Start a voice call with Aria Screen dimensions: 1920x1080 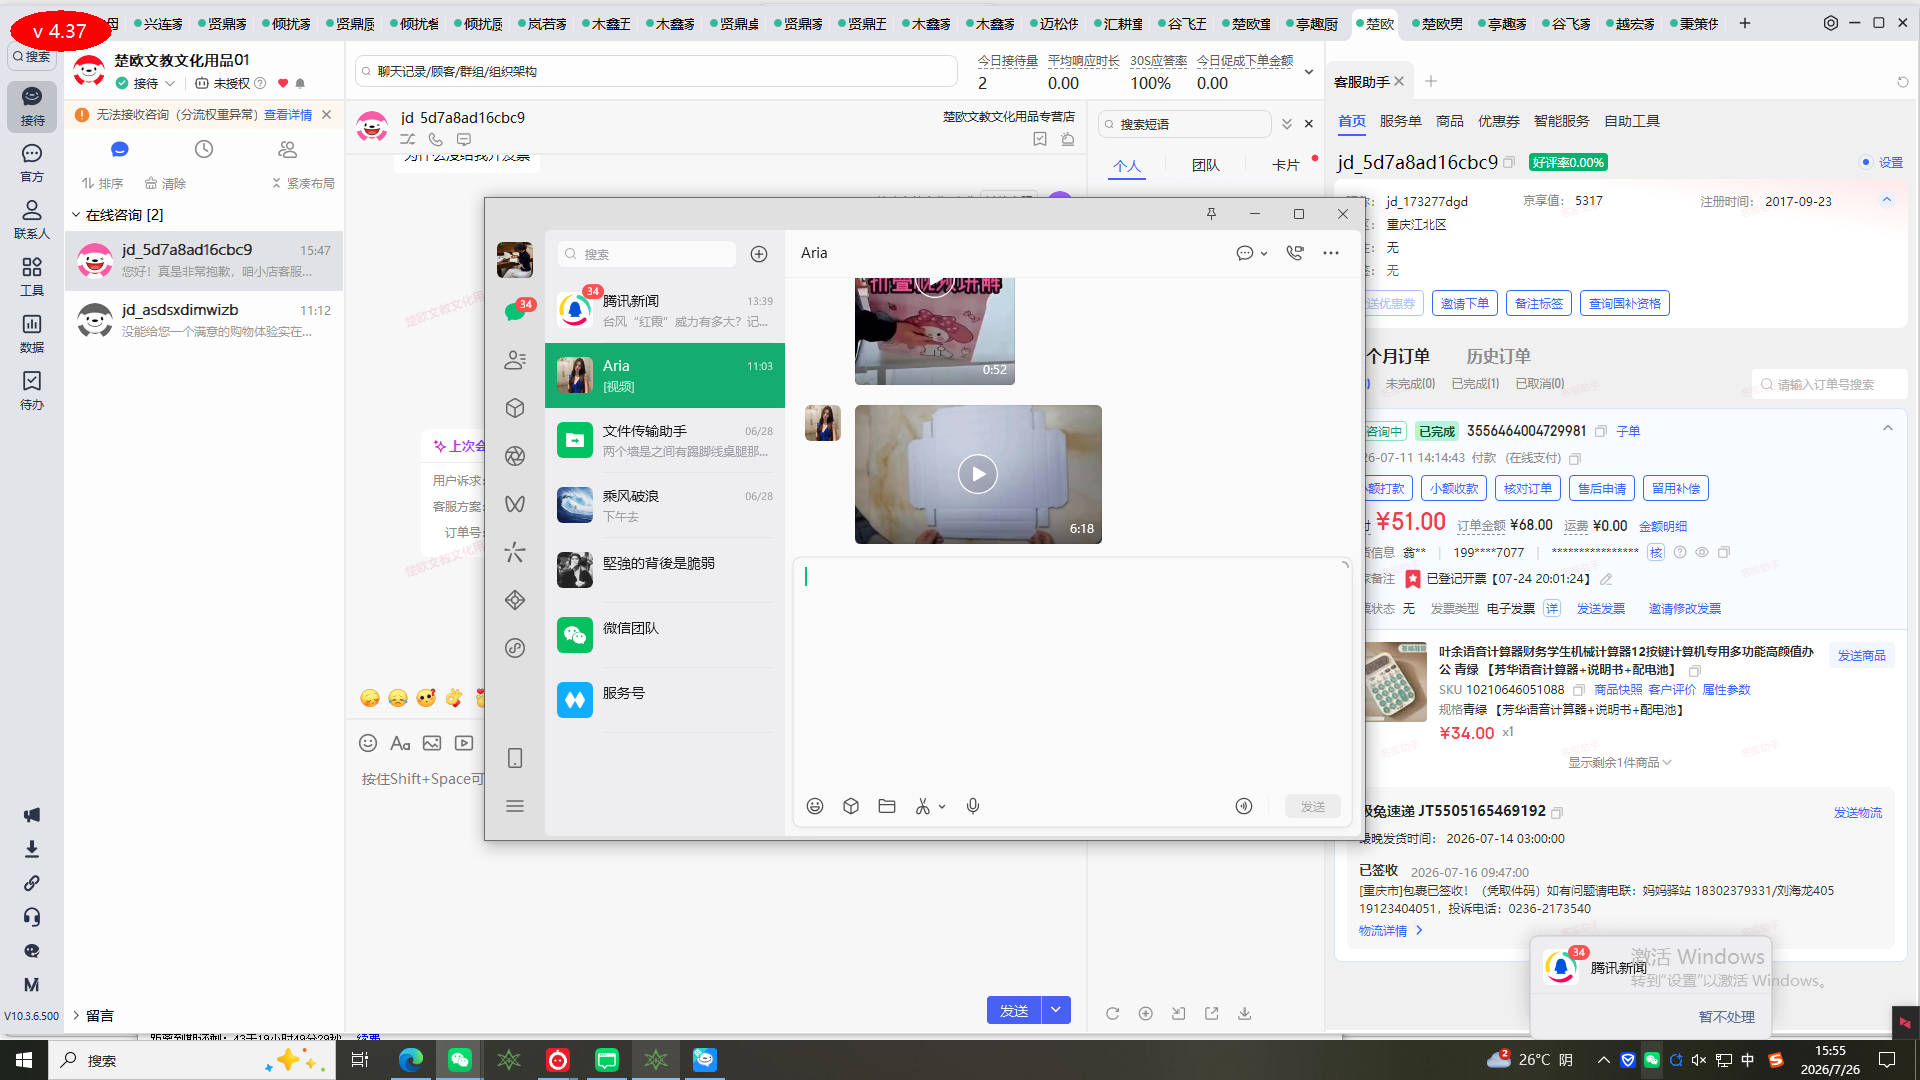coord(1295,253)
